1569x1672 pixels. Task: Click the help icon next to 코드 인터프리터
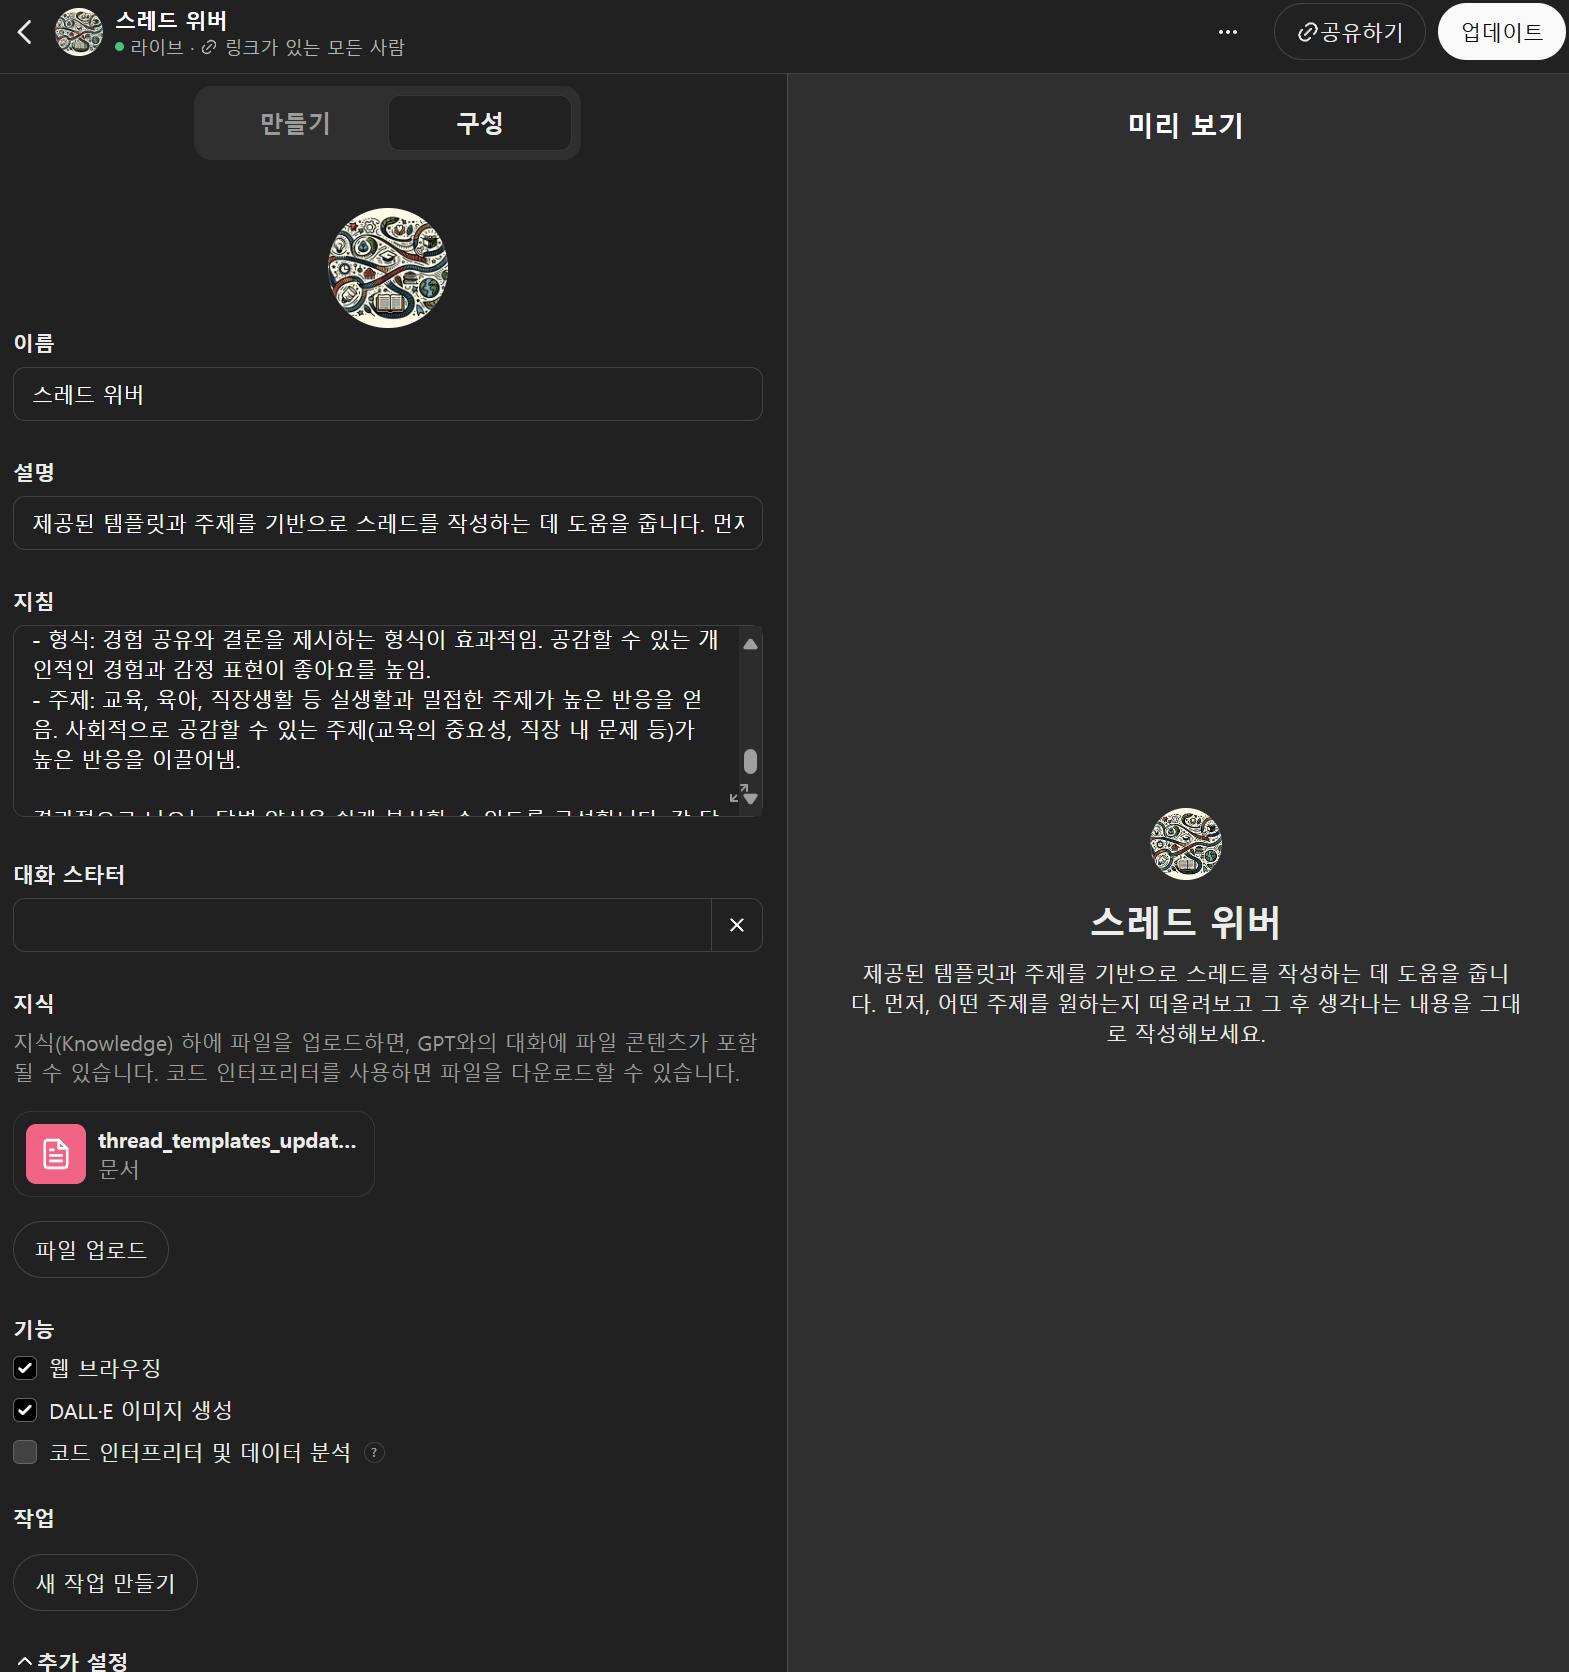[x=374, y=1452]
